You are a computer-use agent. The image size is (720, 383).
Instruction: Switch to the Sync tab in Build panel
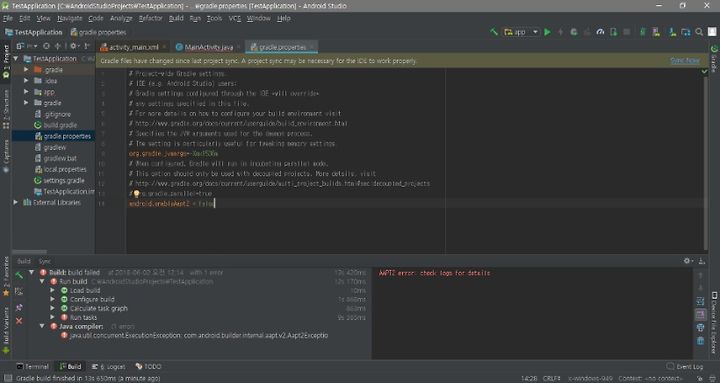pos(45,261)
